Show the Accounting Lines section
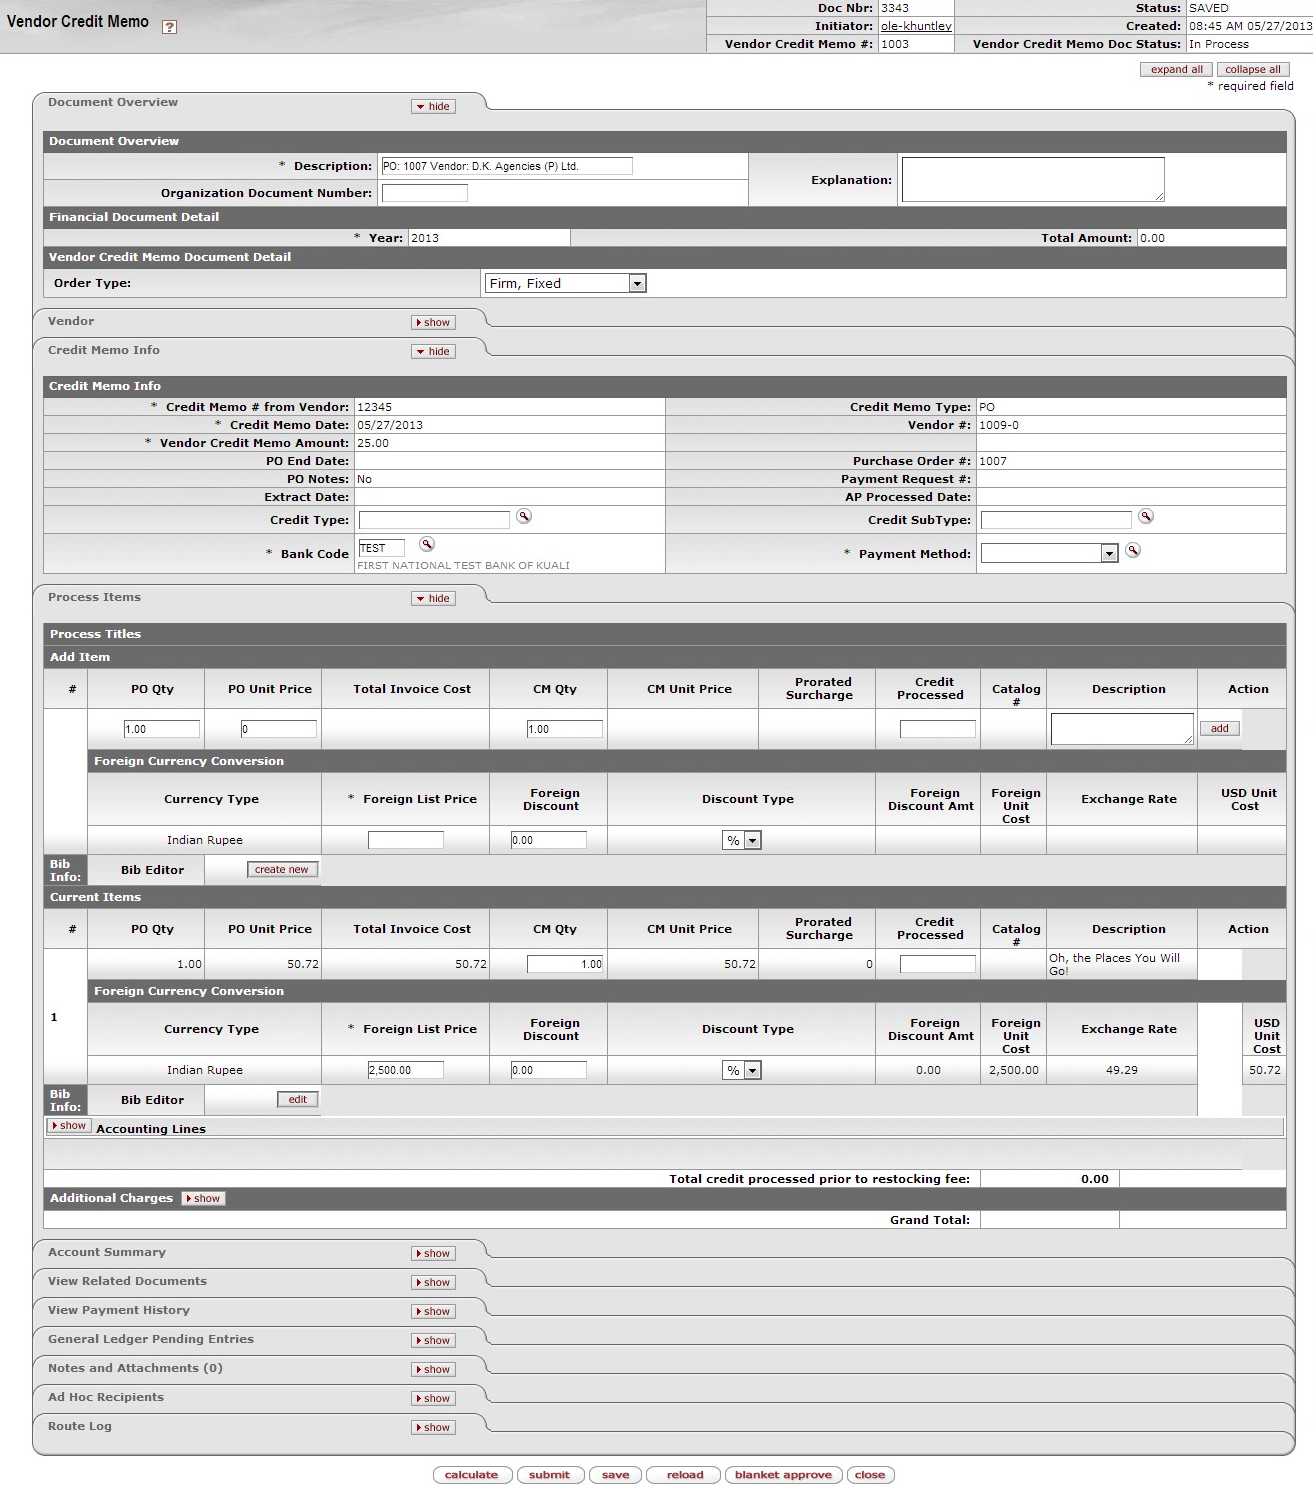Viewport: 1313px width, 1496px height. [x=69, y=1126]
